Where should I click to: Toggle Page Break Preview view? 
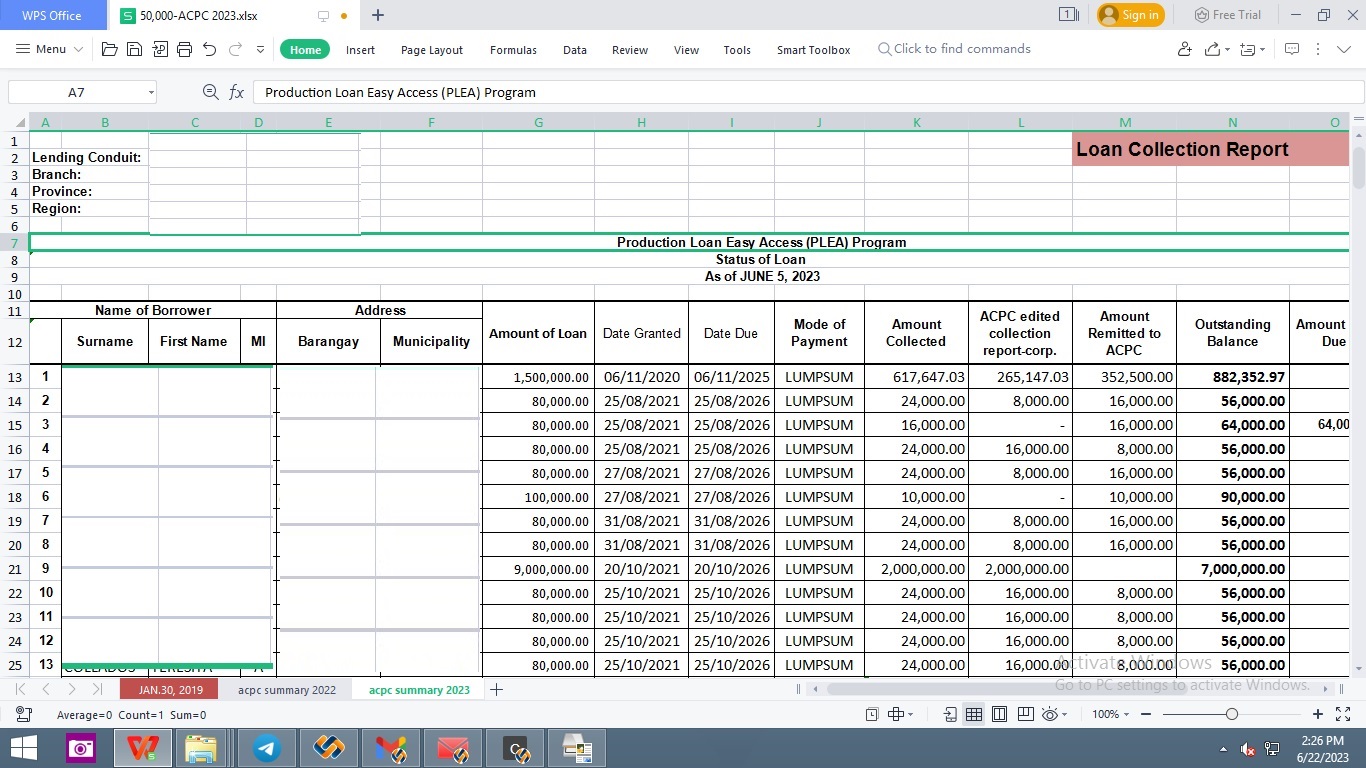coord(1025,714)
